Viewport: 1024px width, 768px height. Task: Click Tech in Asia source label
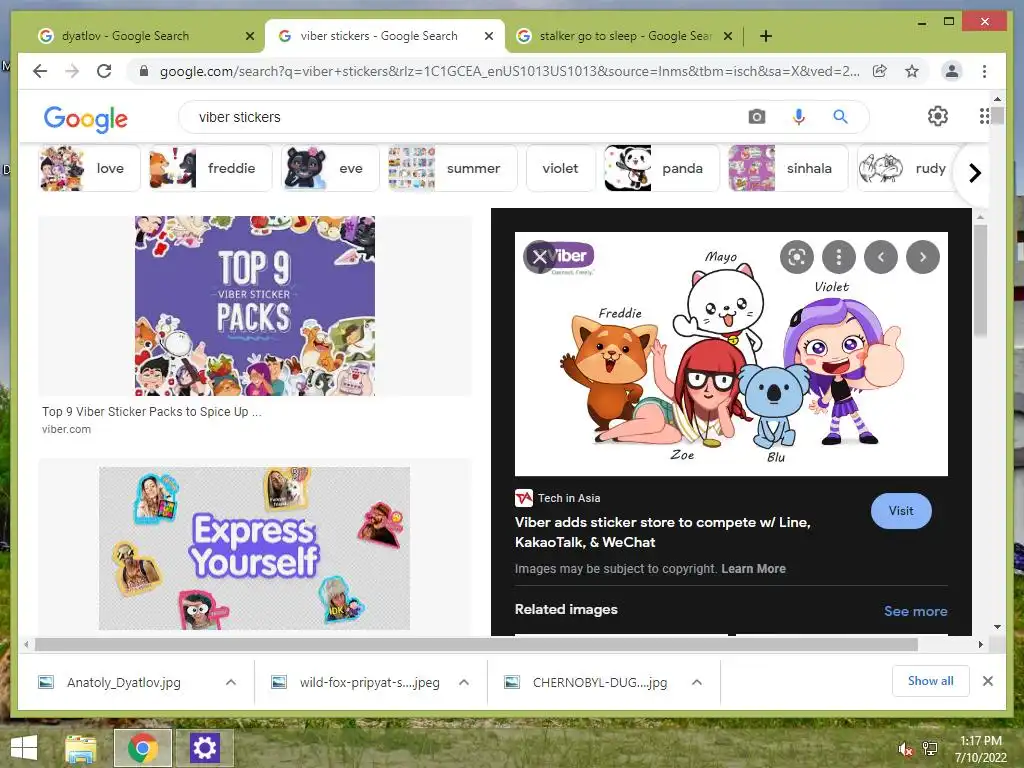[569, 498]
